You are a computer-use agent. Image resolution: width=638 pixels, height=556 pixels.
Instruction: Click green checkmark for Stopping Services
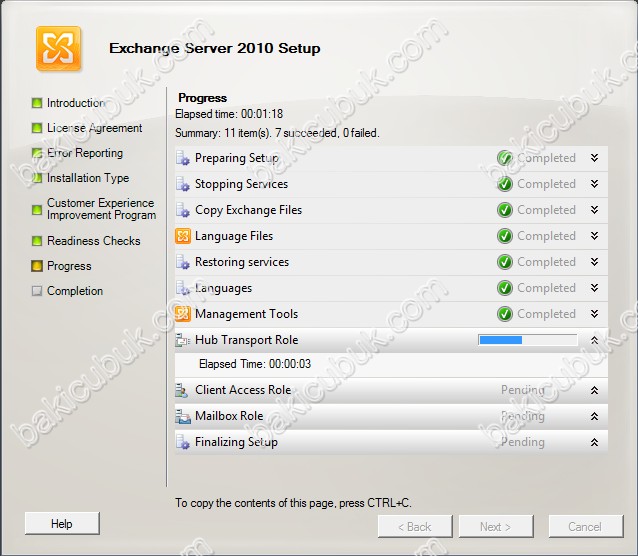(x=505, y=184)
